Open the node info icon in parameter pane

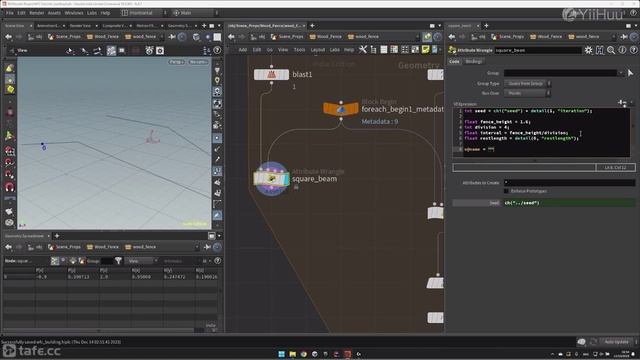tap(622, 50)
